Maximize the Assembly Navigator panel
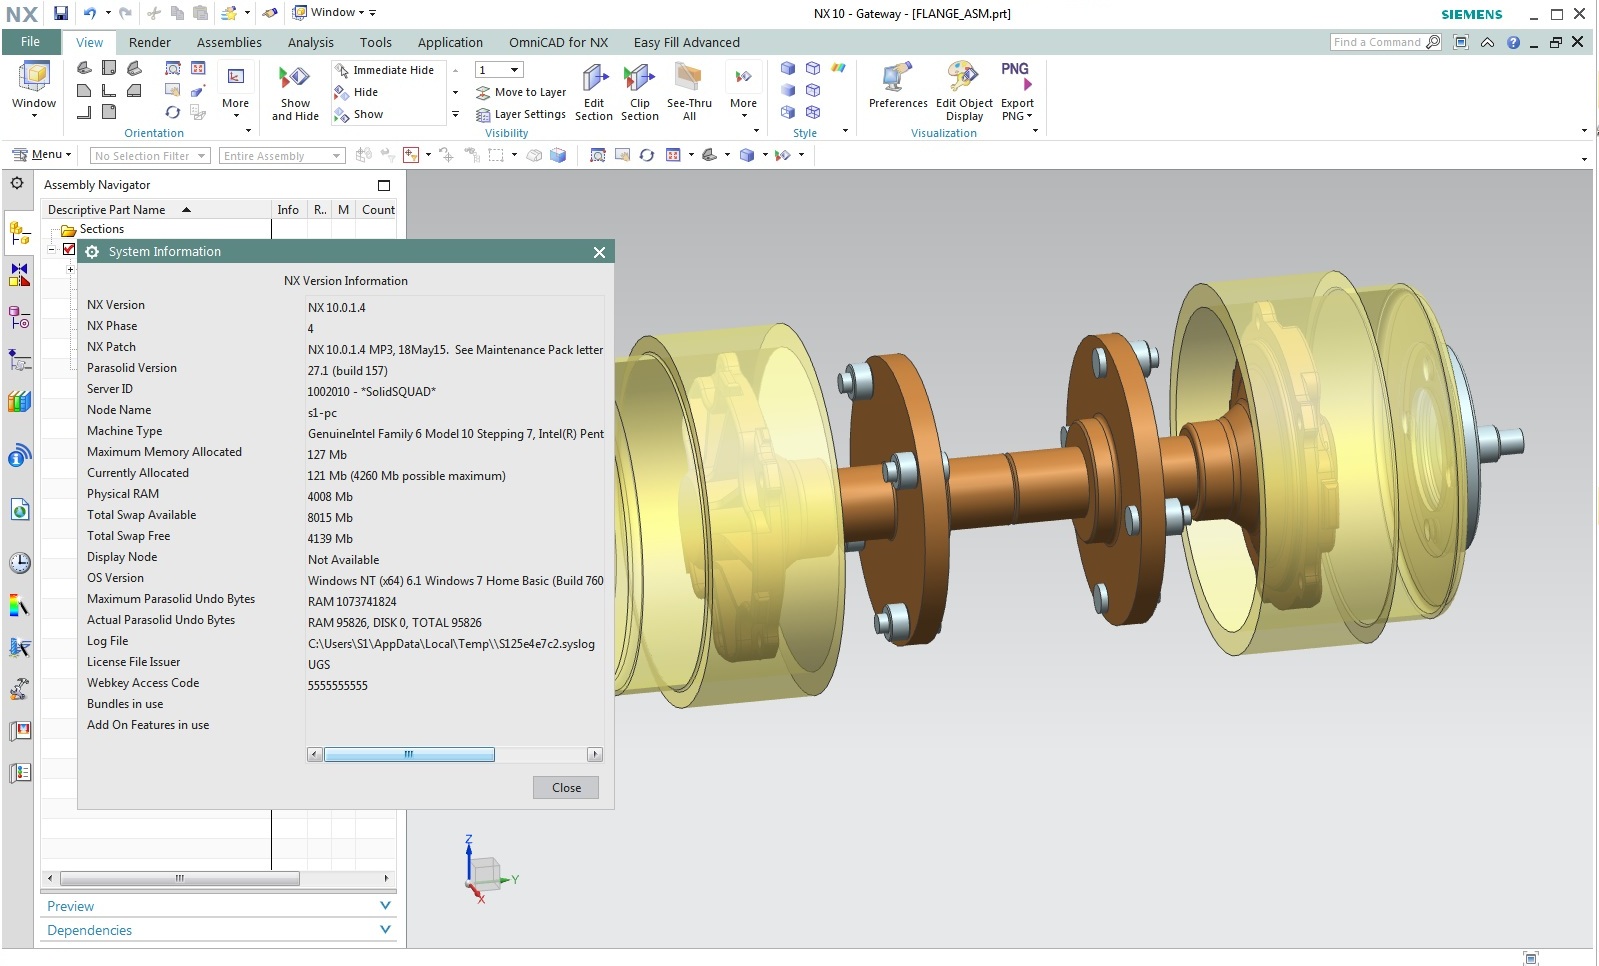This screenshot has width=1599, height=966. click(x=384, y=185)
